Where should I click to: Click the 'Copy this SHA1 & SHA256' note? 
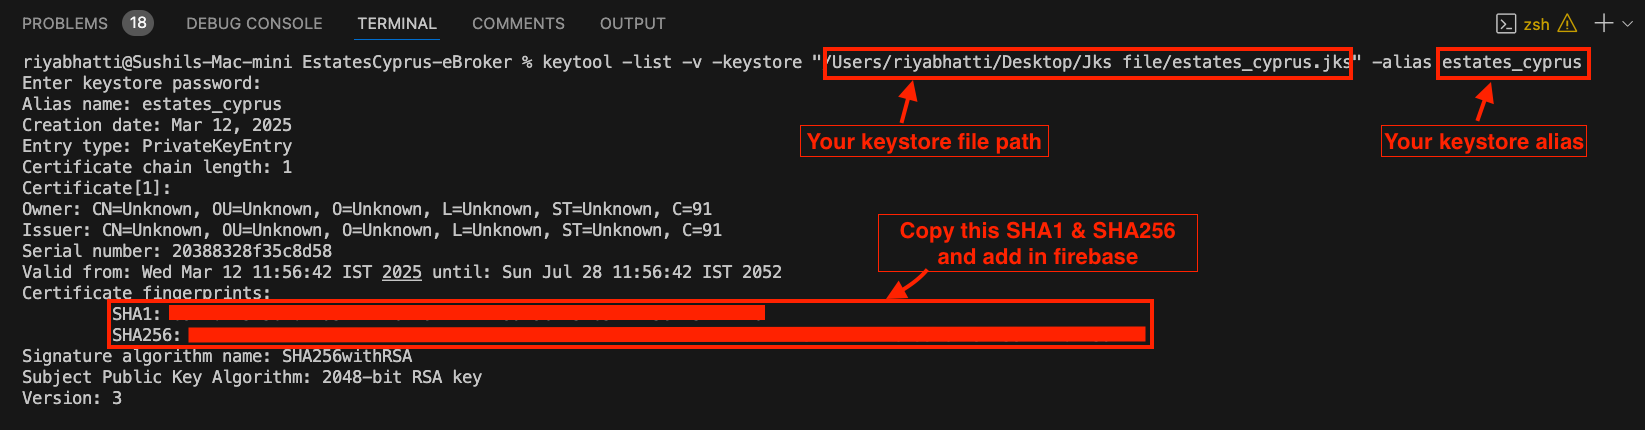[1037, 243]
